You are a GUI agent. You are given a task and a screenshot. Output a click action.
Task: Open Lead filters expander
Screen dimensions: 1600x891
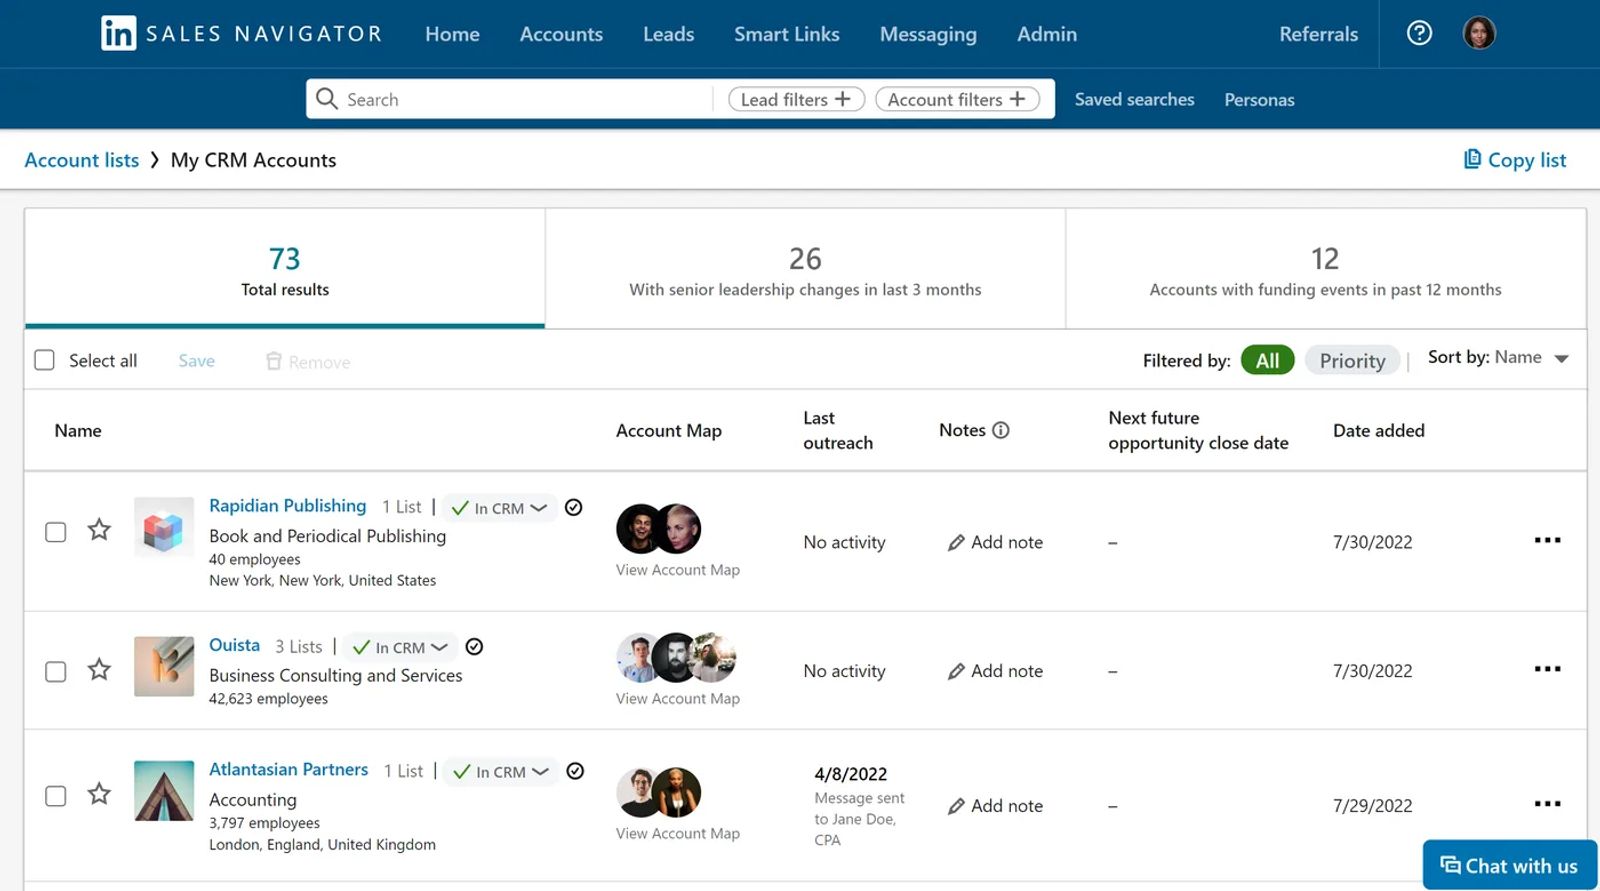point(796,99)
